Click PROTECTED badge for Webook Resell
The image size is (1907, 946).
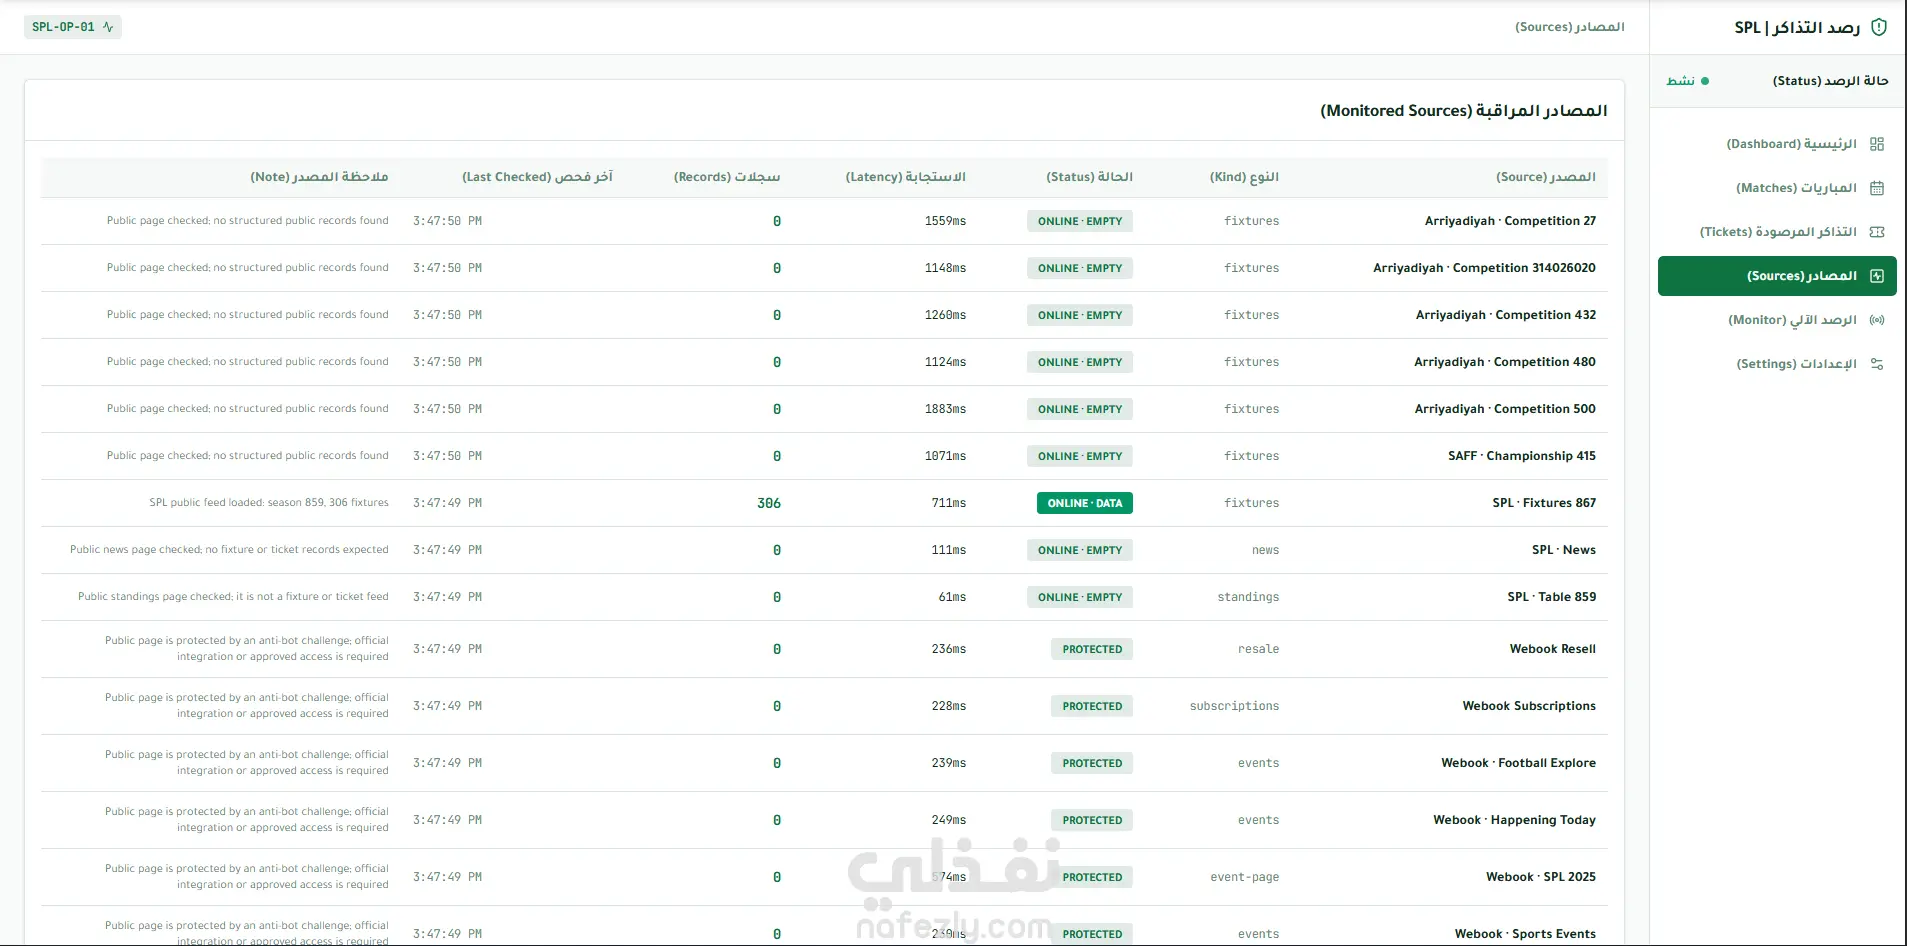click(1092, 649)
